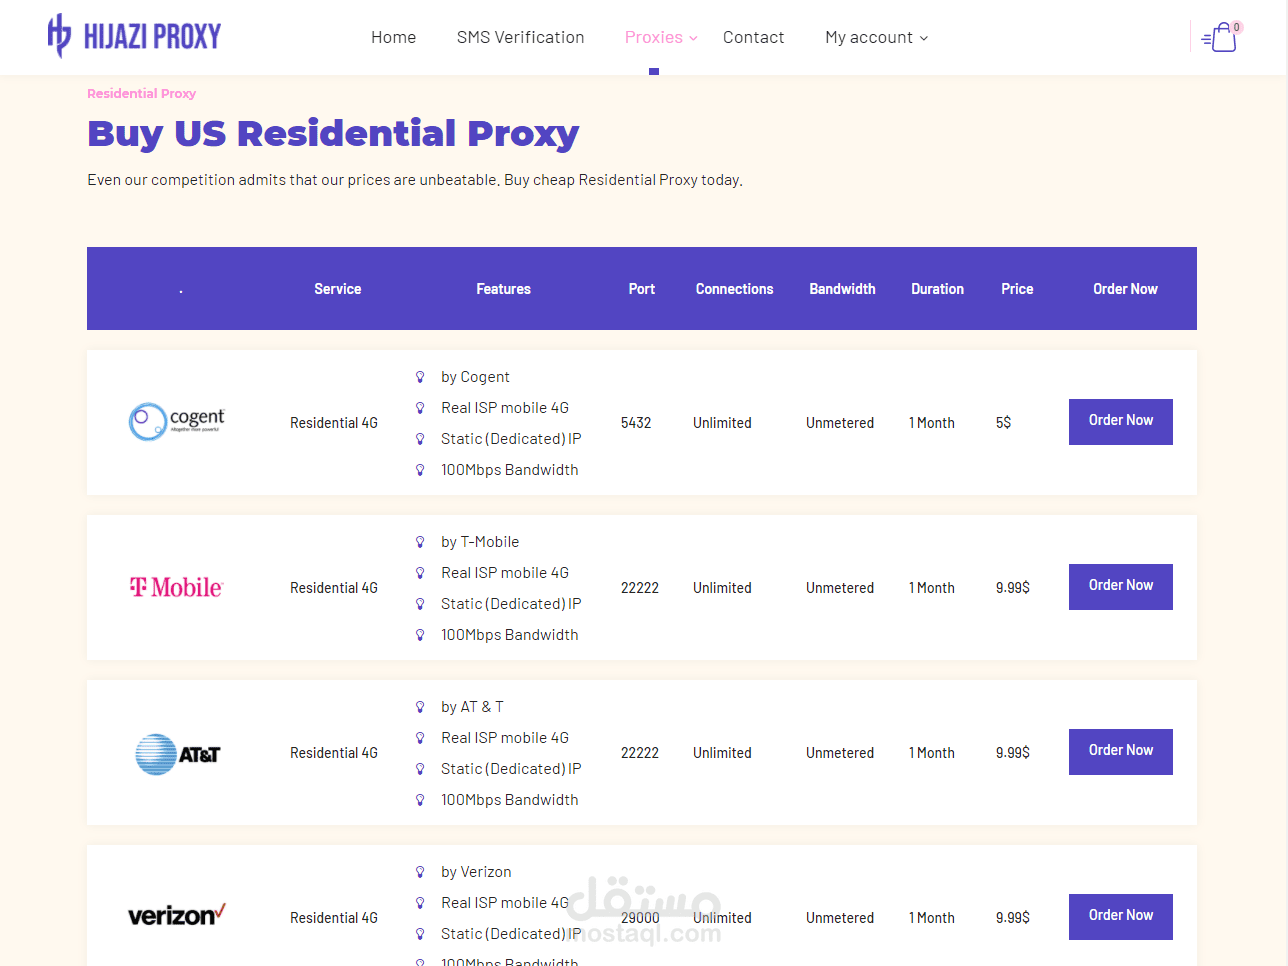Click the Features column header
The image size is (1288, 966).
[503, 289]
